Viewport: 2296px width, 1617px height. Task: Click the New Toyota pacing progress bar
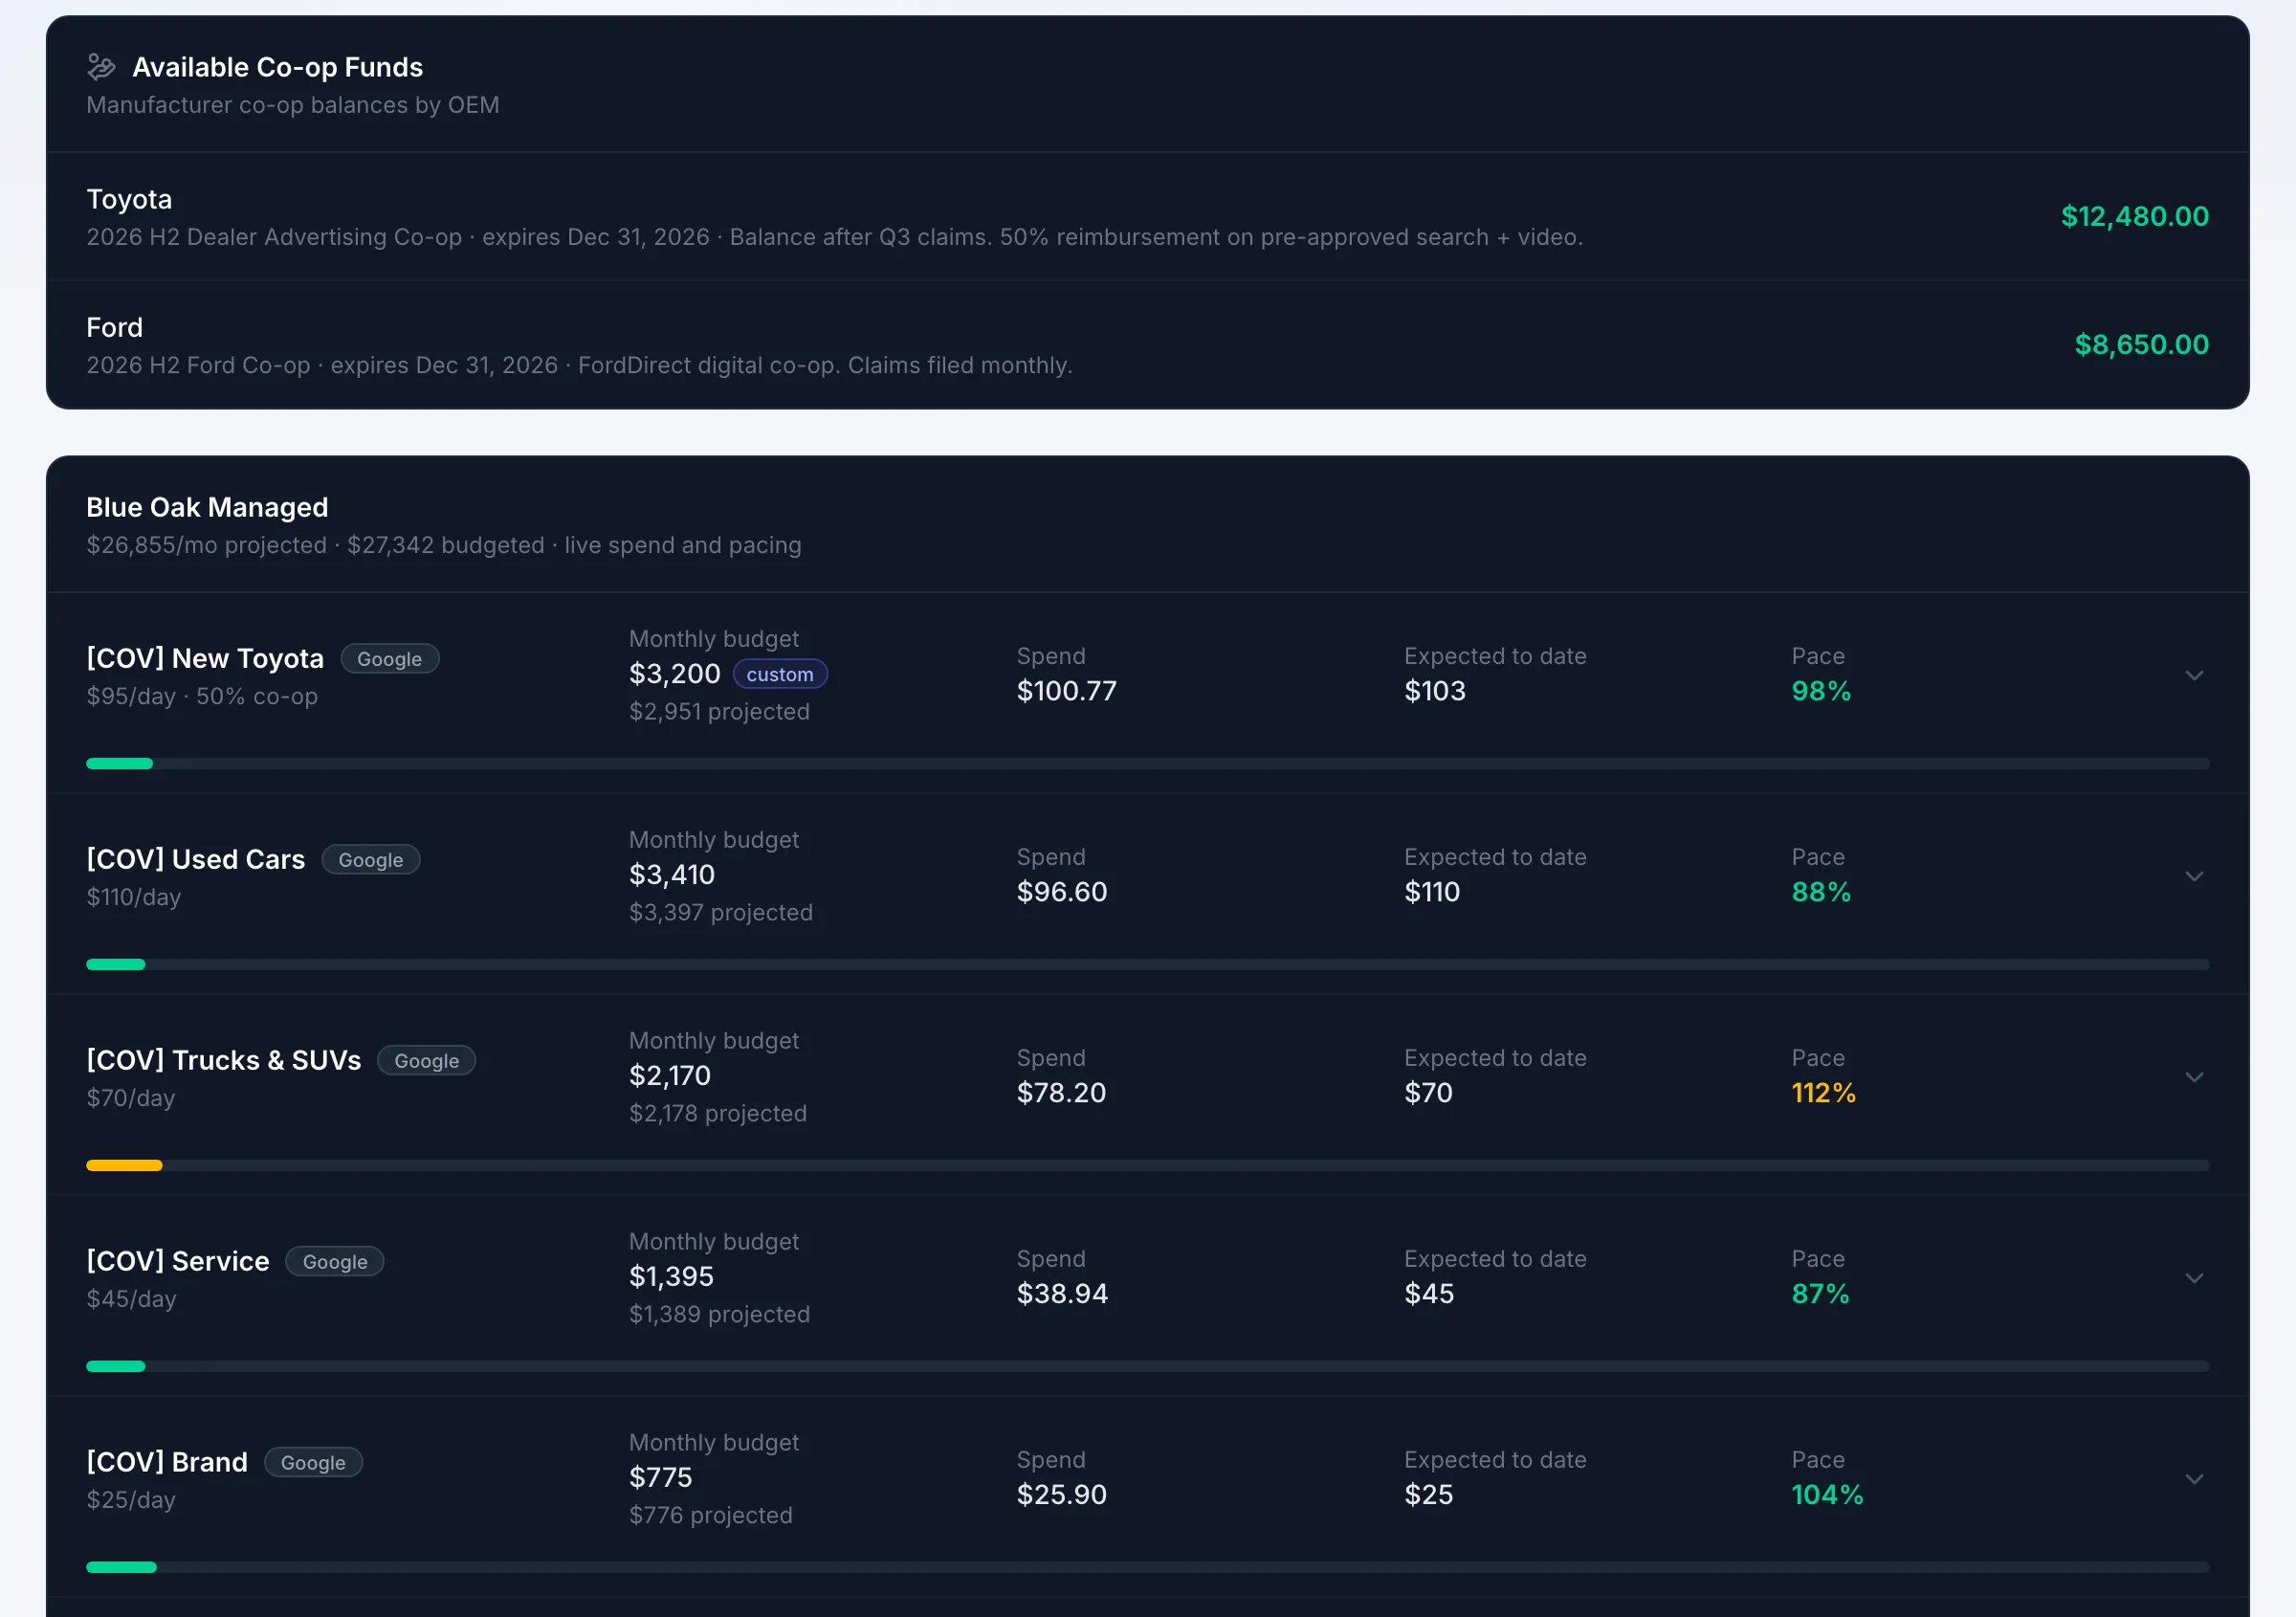click(x=1148, y=763)
